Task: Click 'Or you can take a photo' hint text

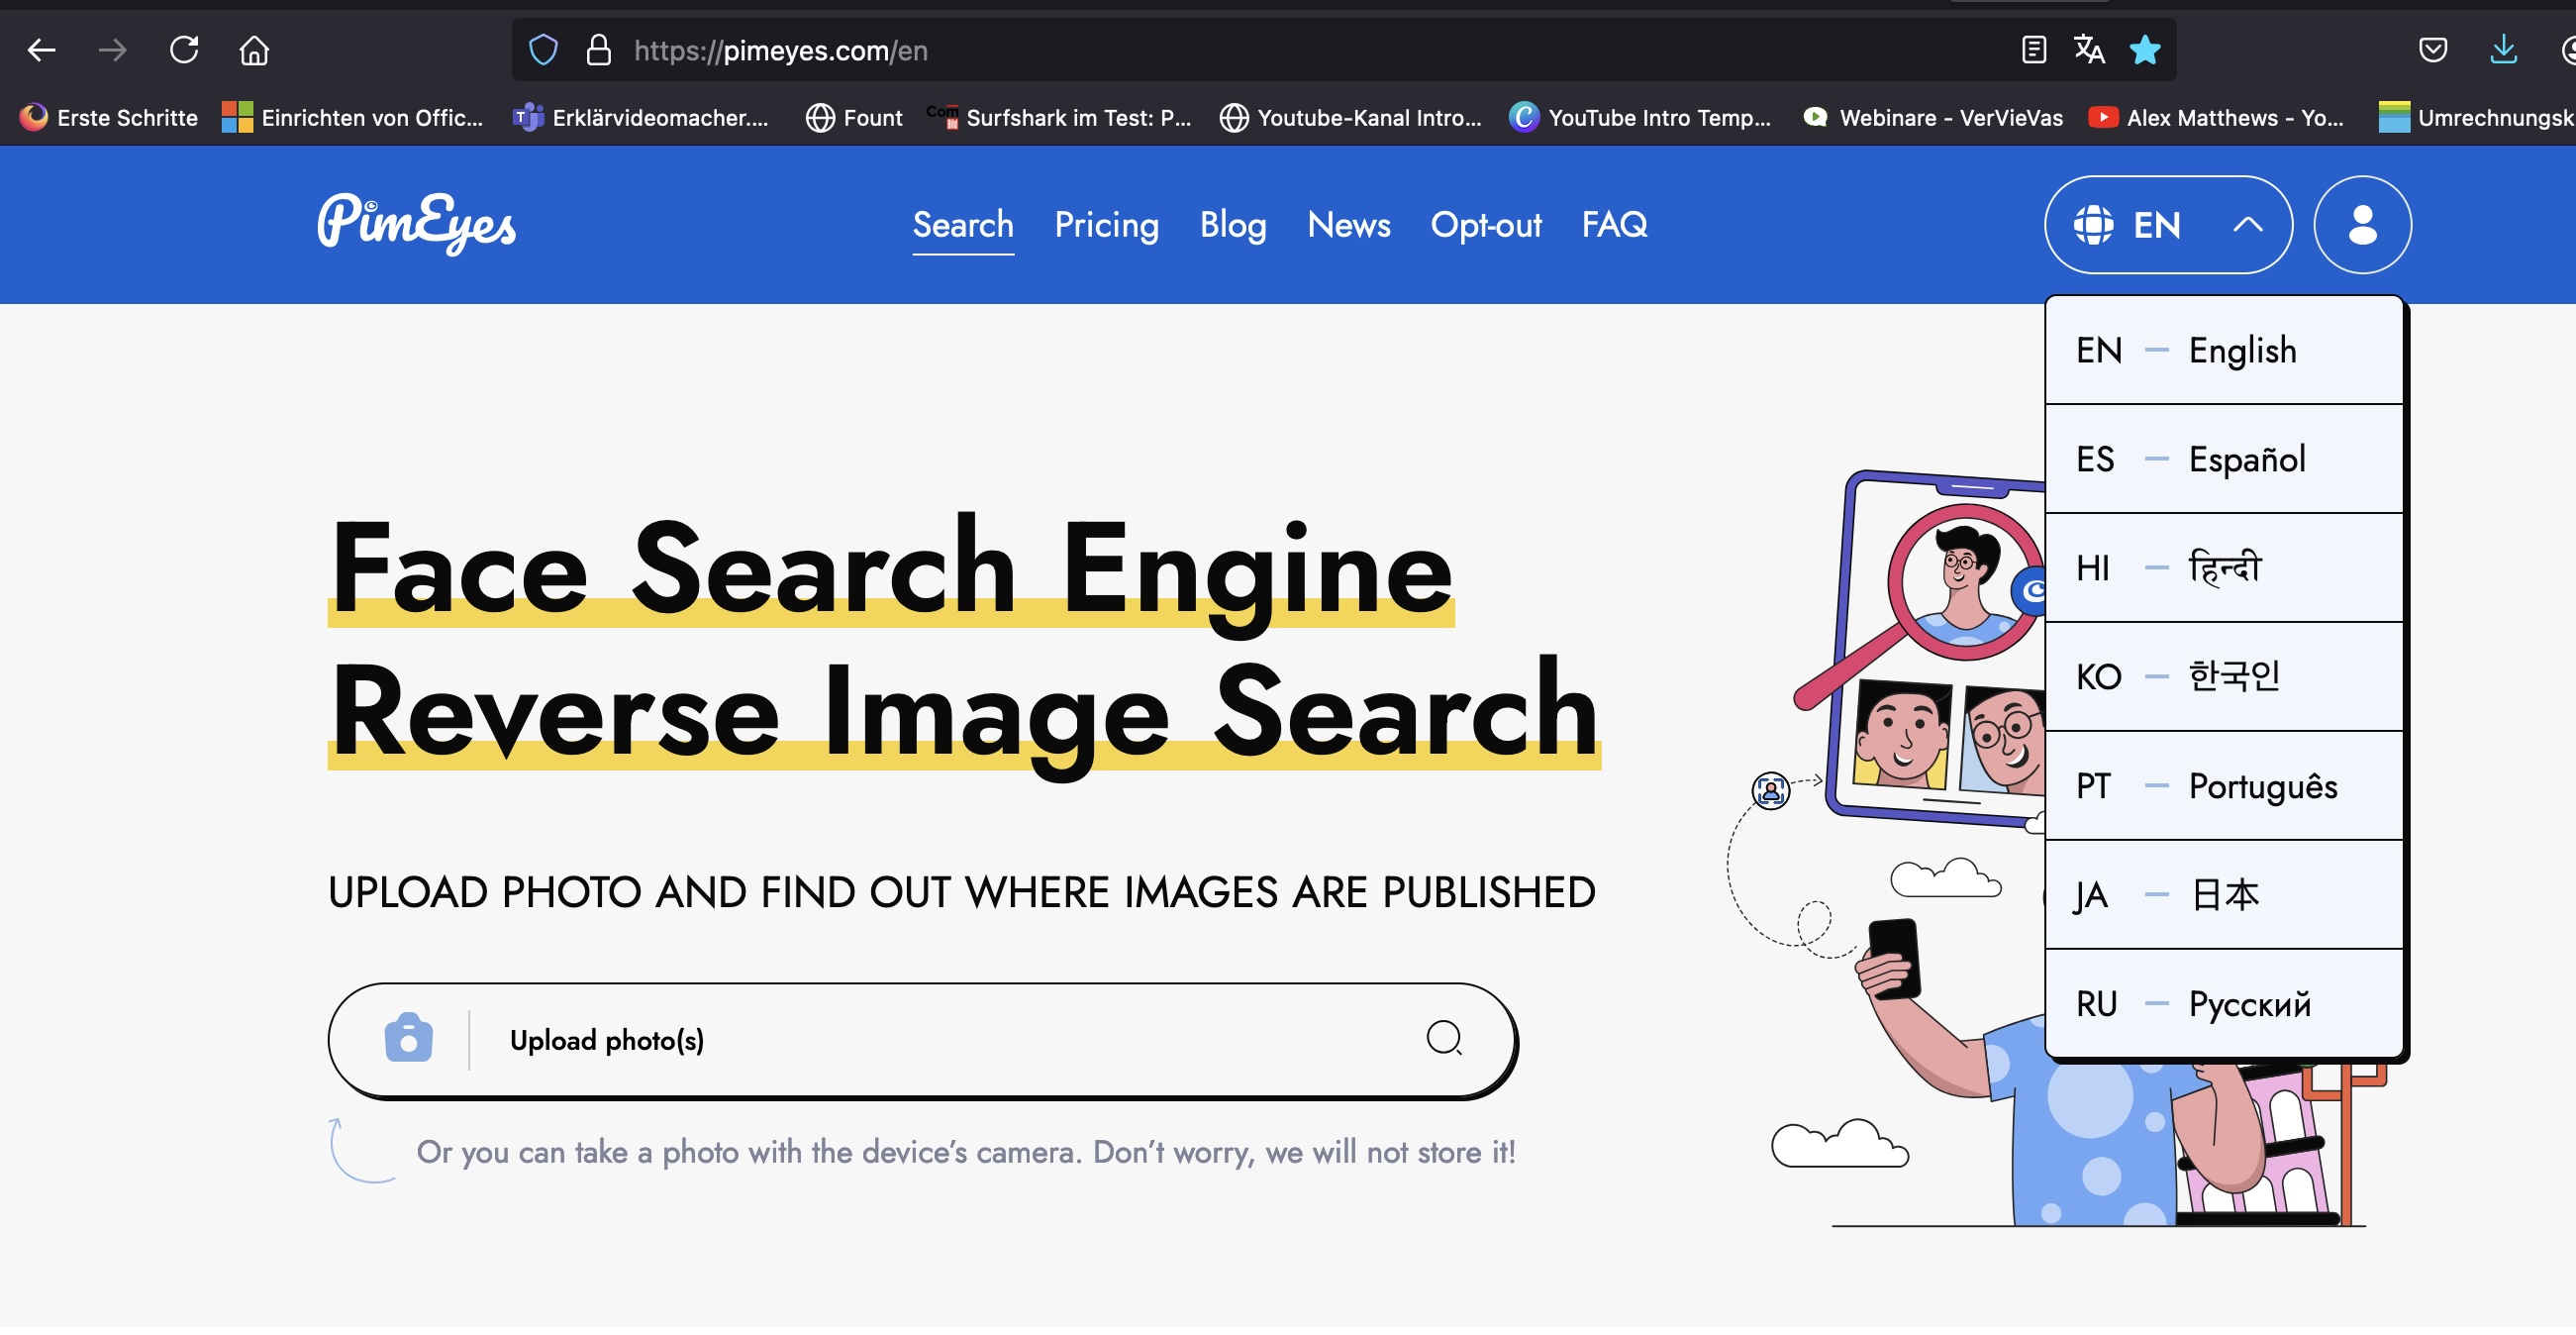Action: click(x=966, y=1153)
